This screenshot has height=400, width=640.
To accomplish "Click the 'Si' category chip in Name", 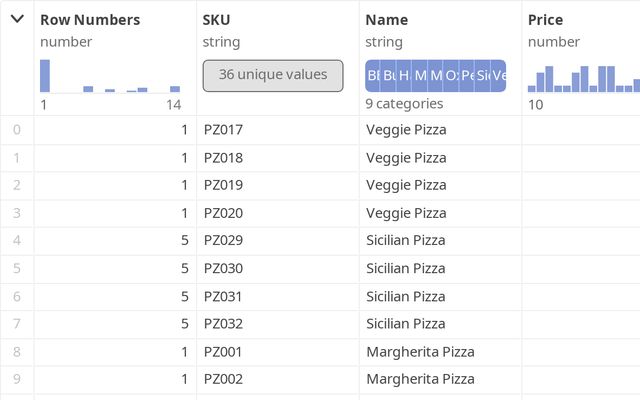I will point(483,75).
